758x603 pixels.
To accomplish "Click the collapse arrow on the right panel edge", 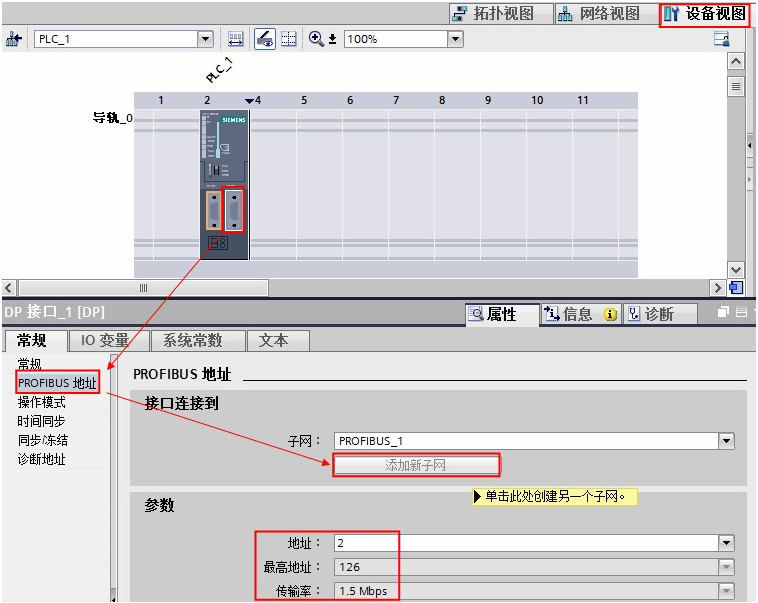I will [750, 145].
